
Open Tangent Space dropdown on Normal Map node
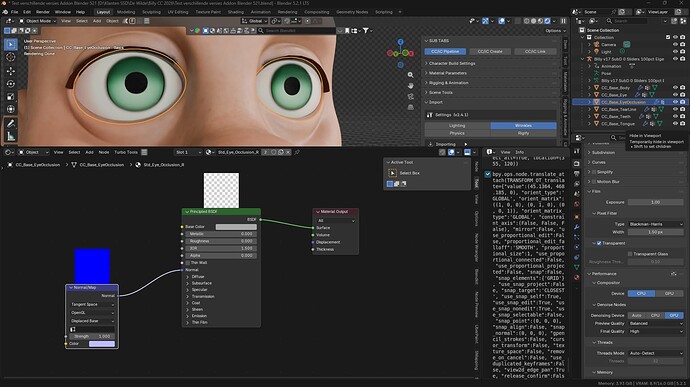(x=92, y=304)
